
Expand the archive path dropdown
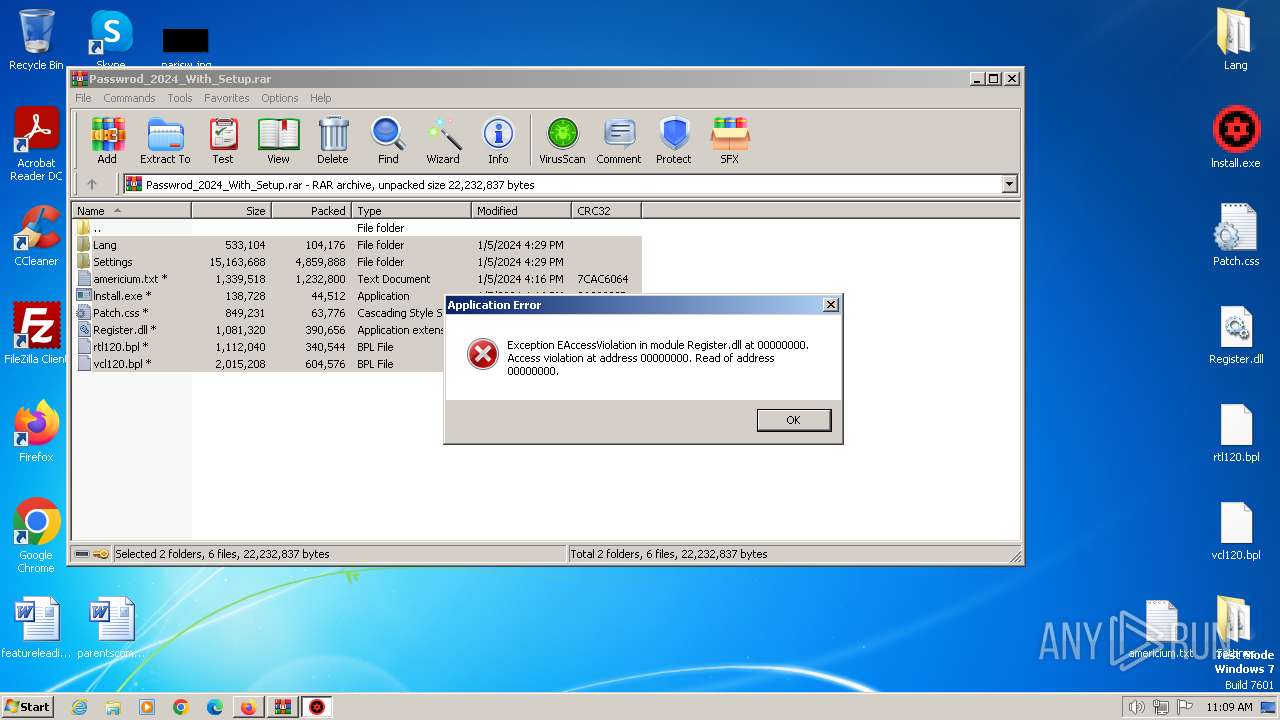pos(1009,184)
